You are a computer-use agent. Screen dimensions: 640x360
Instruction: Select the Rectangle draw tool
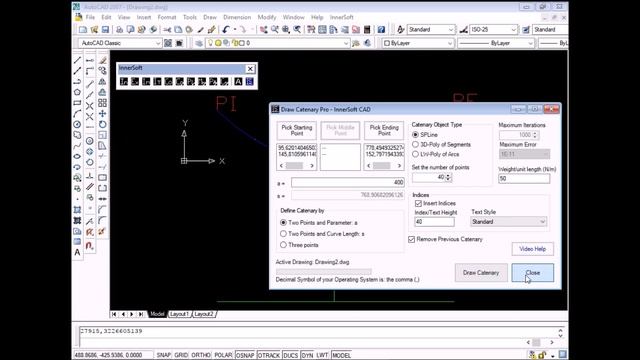tap(77, 103)
